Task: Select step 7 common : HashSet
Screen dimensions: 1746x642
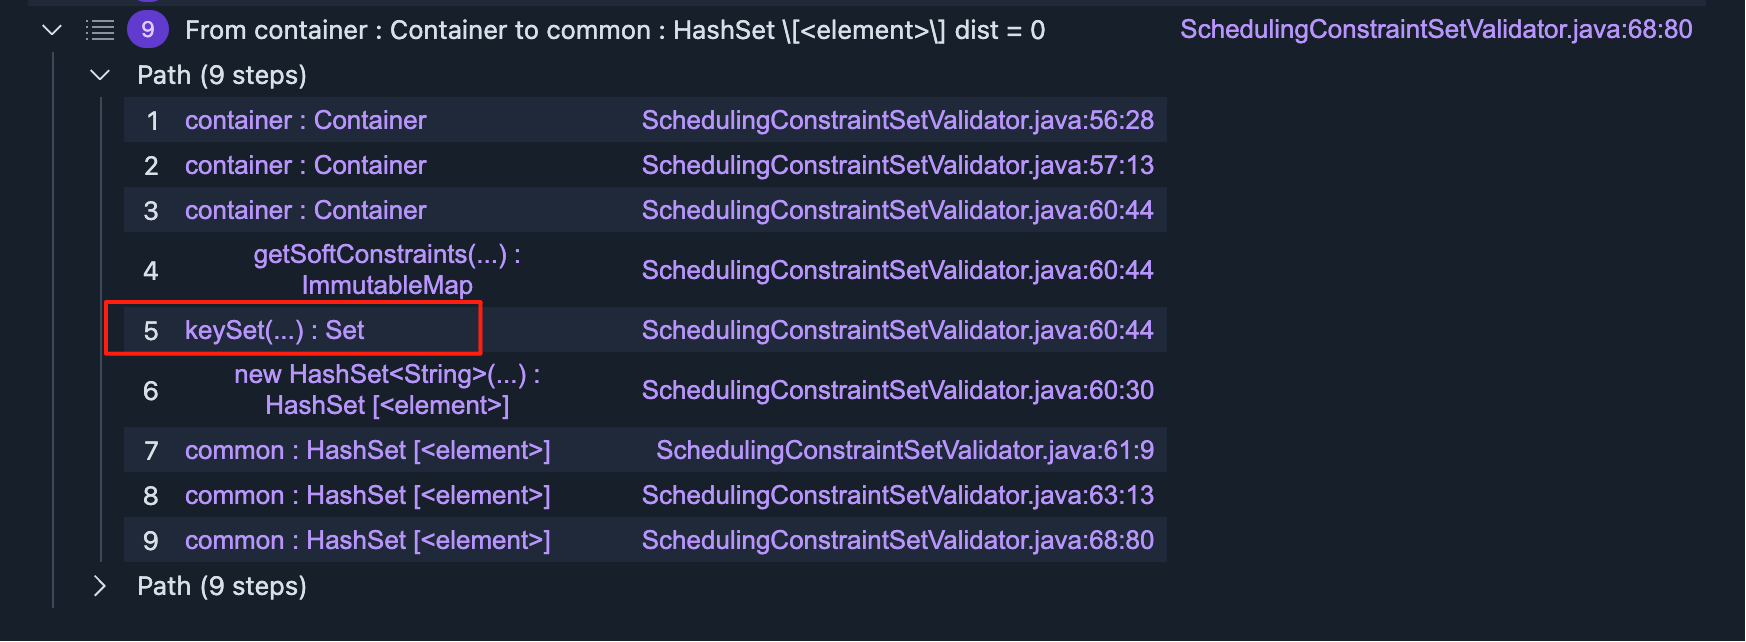Action: (x=367, y=451)
